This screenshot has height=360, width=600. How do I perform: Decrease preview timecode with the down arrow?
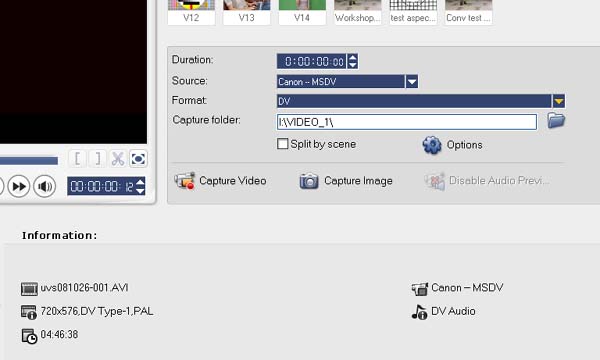140,191
